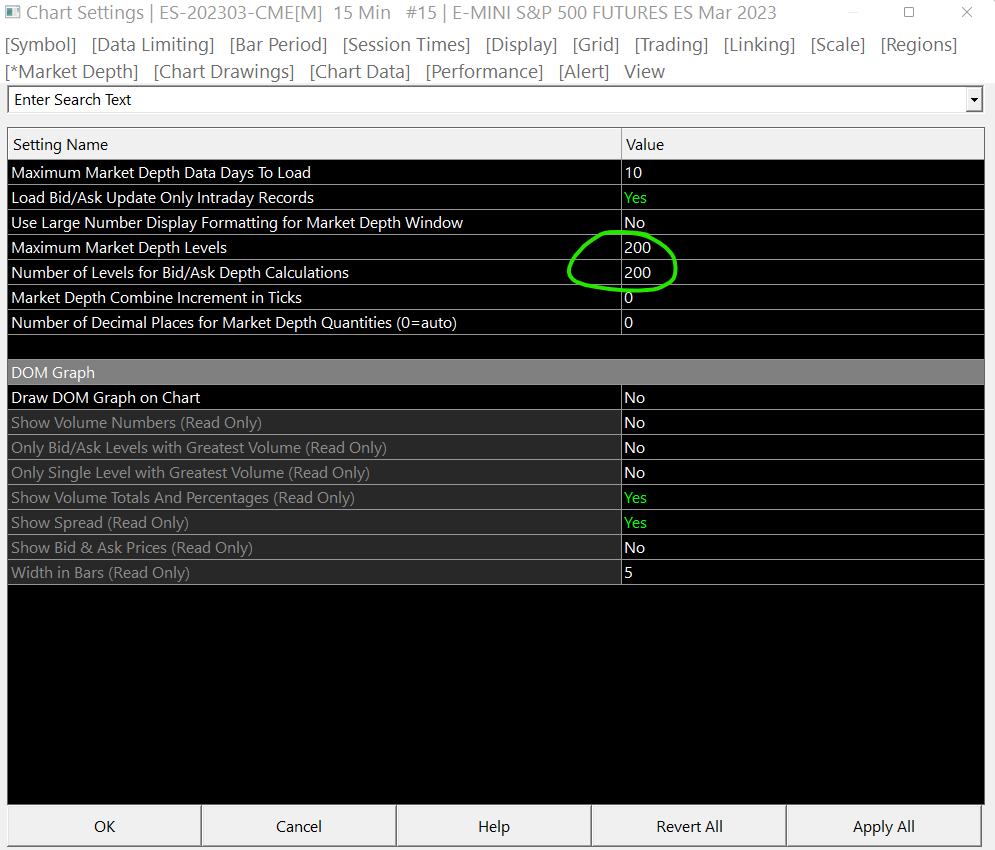This screenshot has height=850, width=995.
Task: Click the Apply All button
Action: [884, 827]
